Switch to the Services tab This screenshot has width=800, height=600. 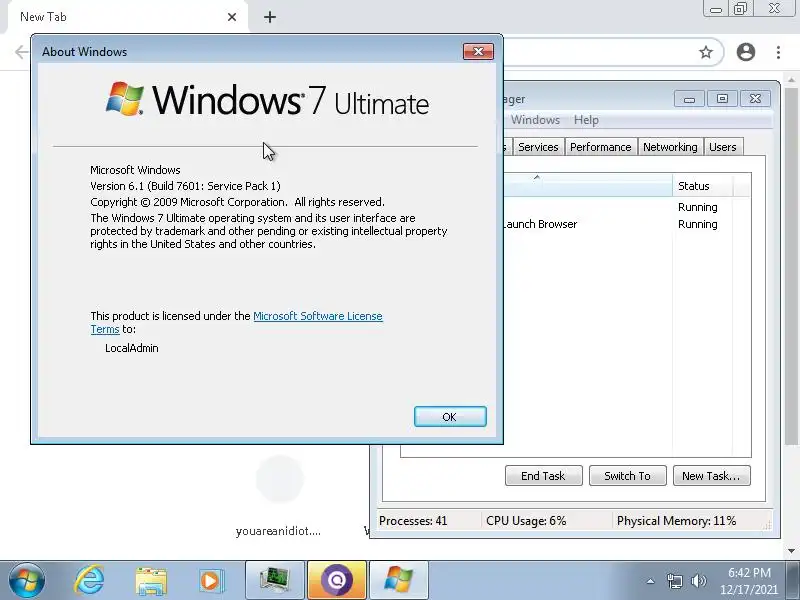[x=538, y=147]
